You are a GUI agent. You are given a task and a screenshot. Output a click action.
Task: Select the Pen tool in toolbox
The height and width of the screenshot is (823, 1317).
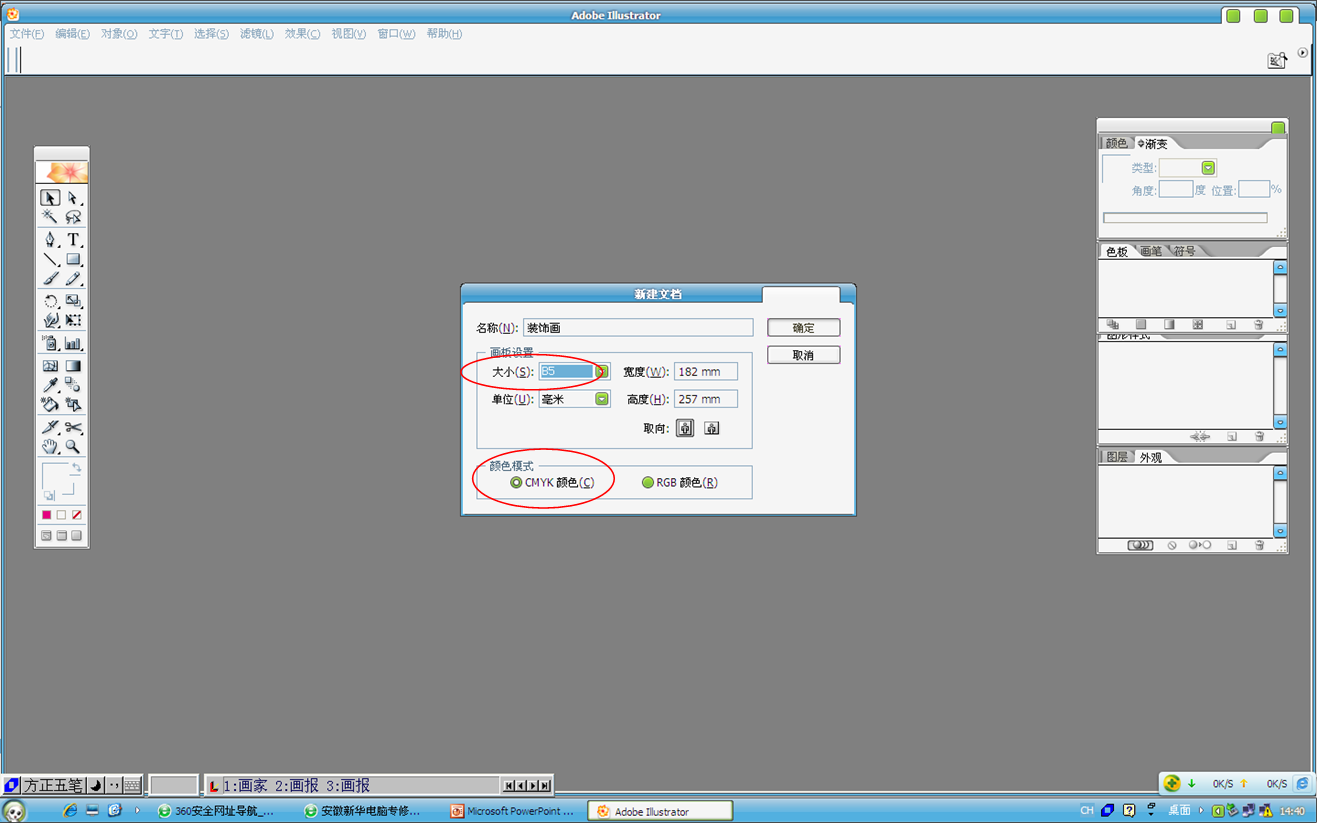click(x=50, y=240)
